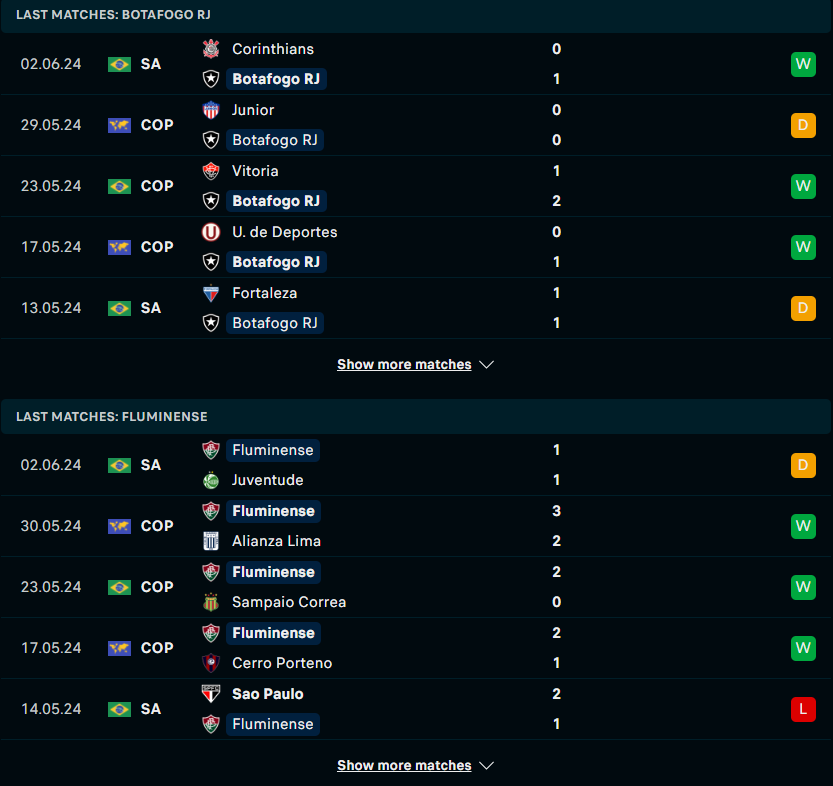The image size is (833, 786).
Task: Click the U. de Deportes logo
Action: (x=211, y=232)
